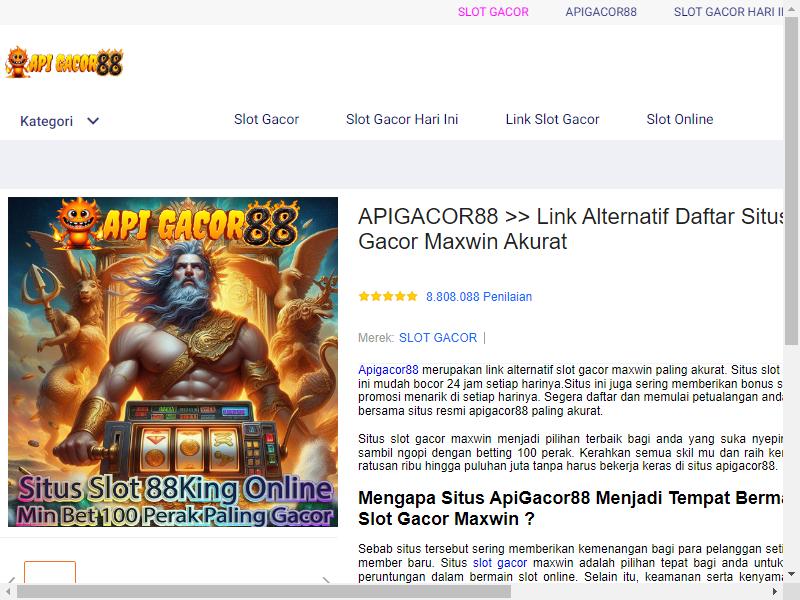Click the five-star rating icons

coord(388,296)
